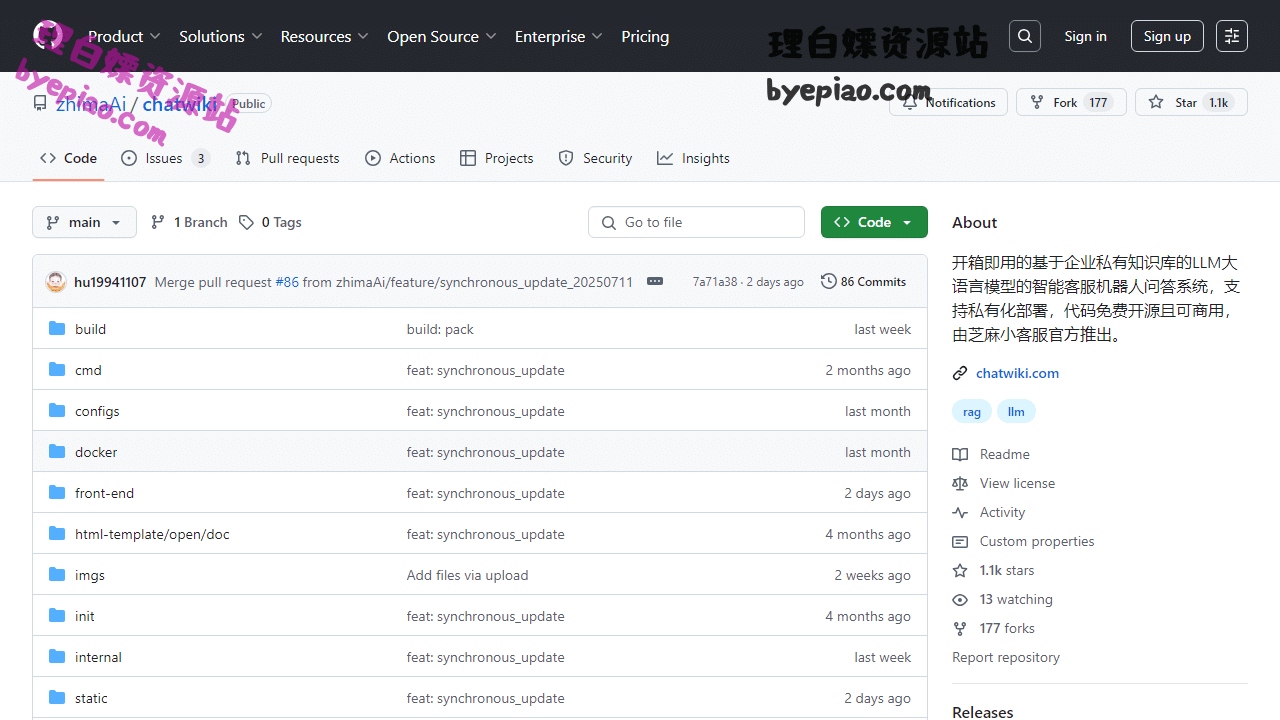Click the static folder icon
The width and height of the screenshot is (1280, 720).
(x=57, y=698)
